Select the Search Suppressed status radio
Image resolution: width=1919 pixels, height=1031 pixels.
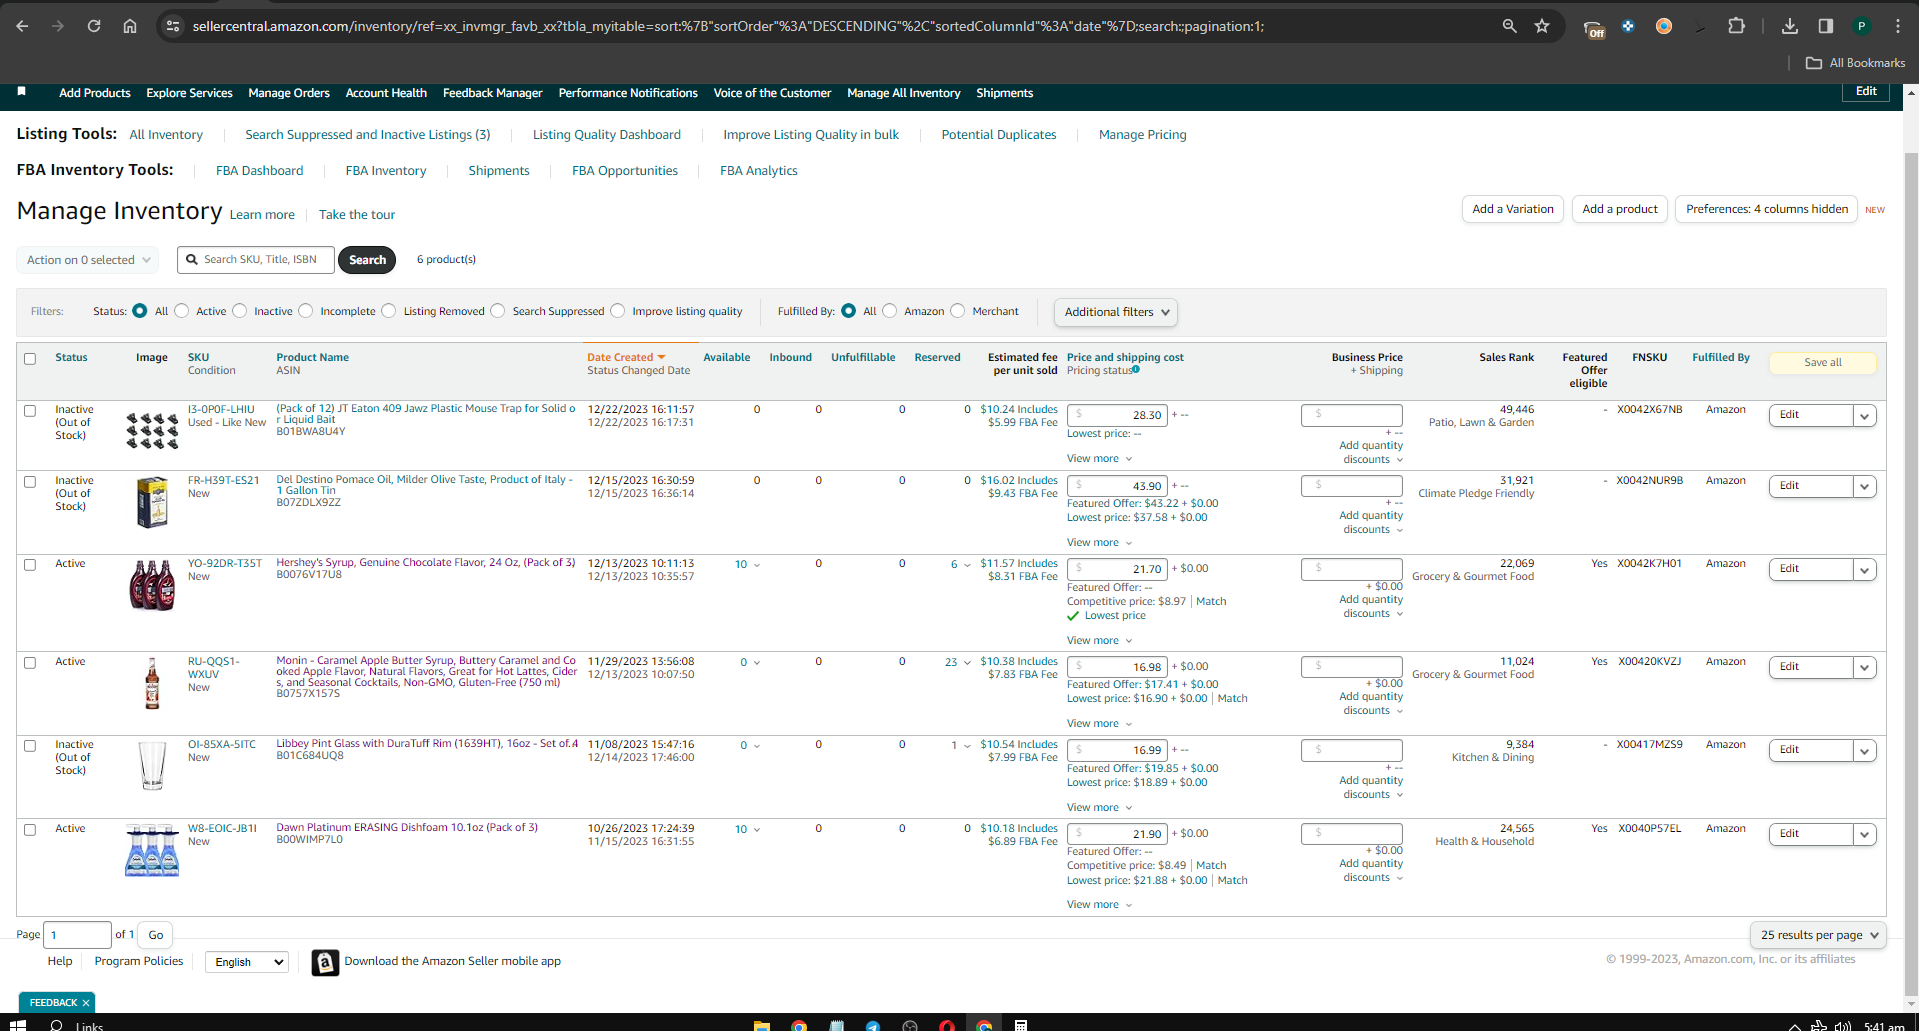click(x=498, y=311)
